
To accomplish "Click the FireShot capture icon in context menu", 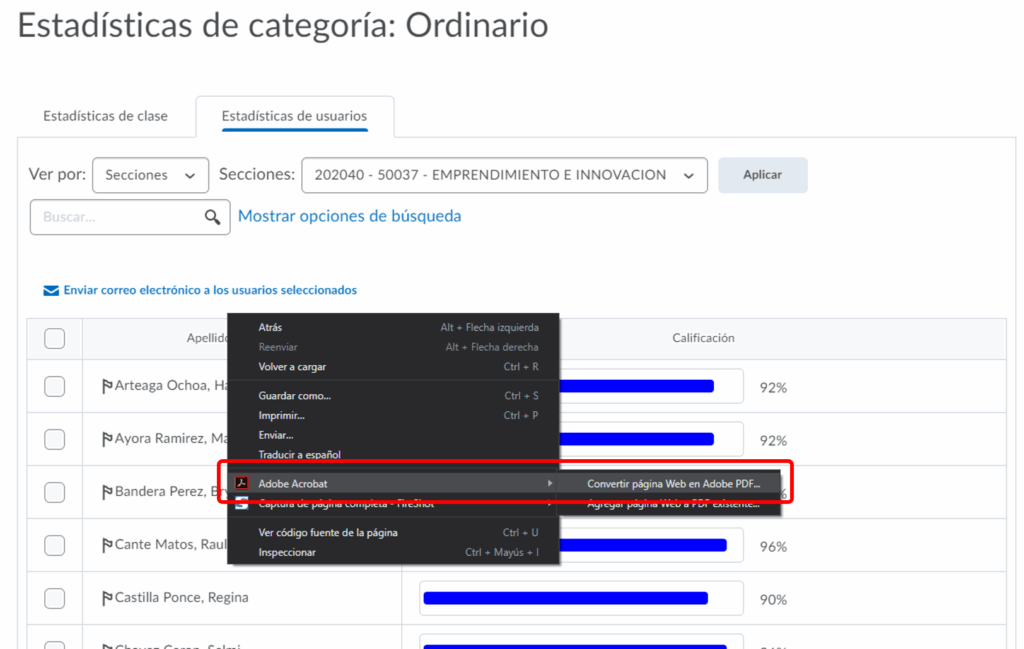I will click(x=241, y=504).
